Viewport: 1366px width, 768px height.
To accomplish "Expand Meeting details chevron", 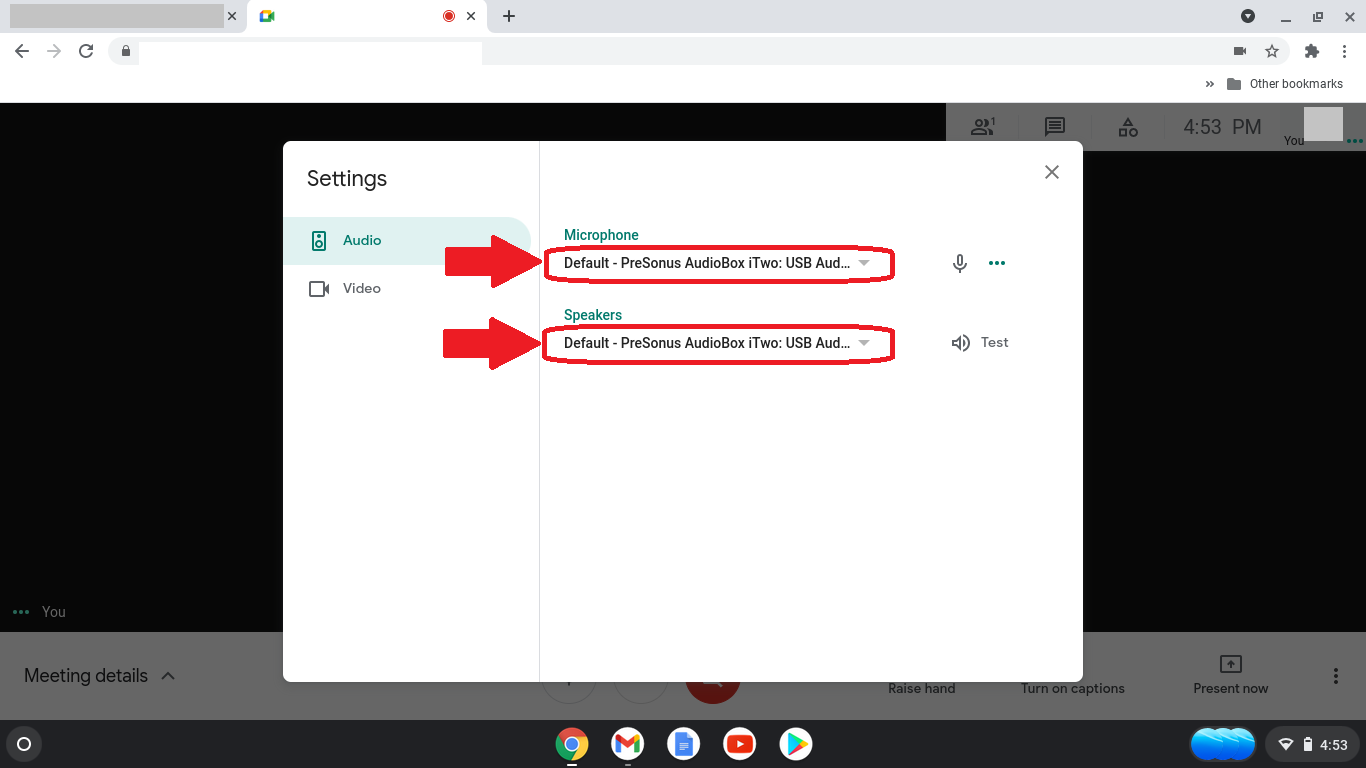I will click(x=168, y=676).
